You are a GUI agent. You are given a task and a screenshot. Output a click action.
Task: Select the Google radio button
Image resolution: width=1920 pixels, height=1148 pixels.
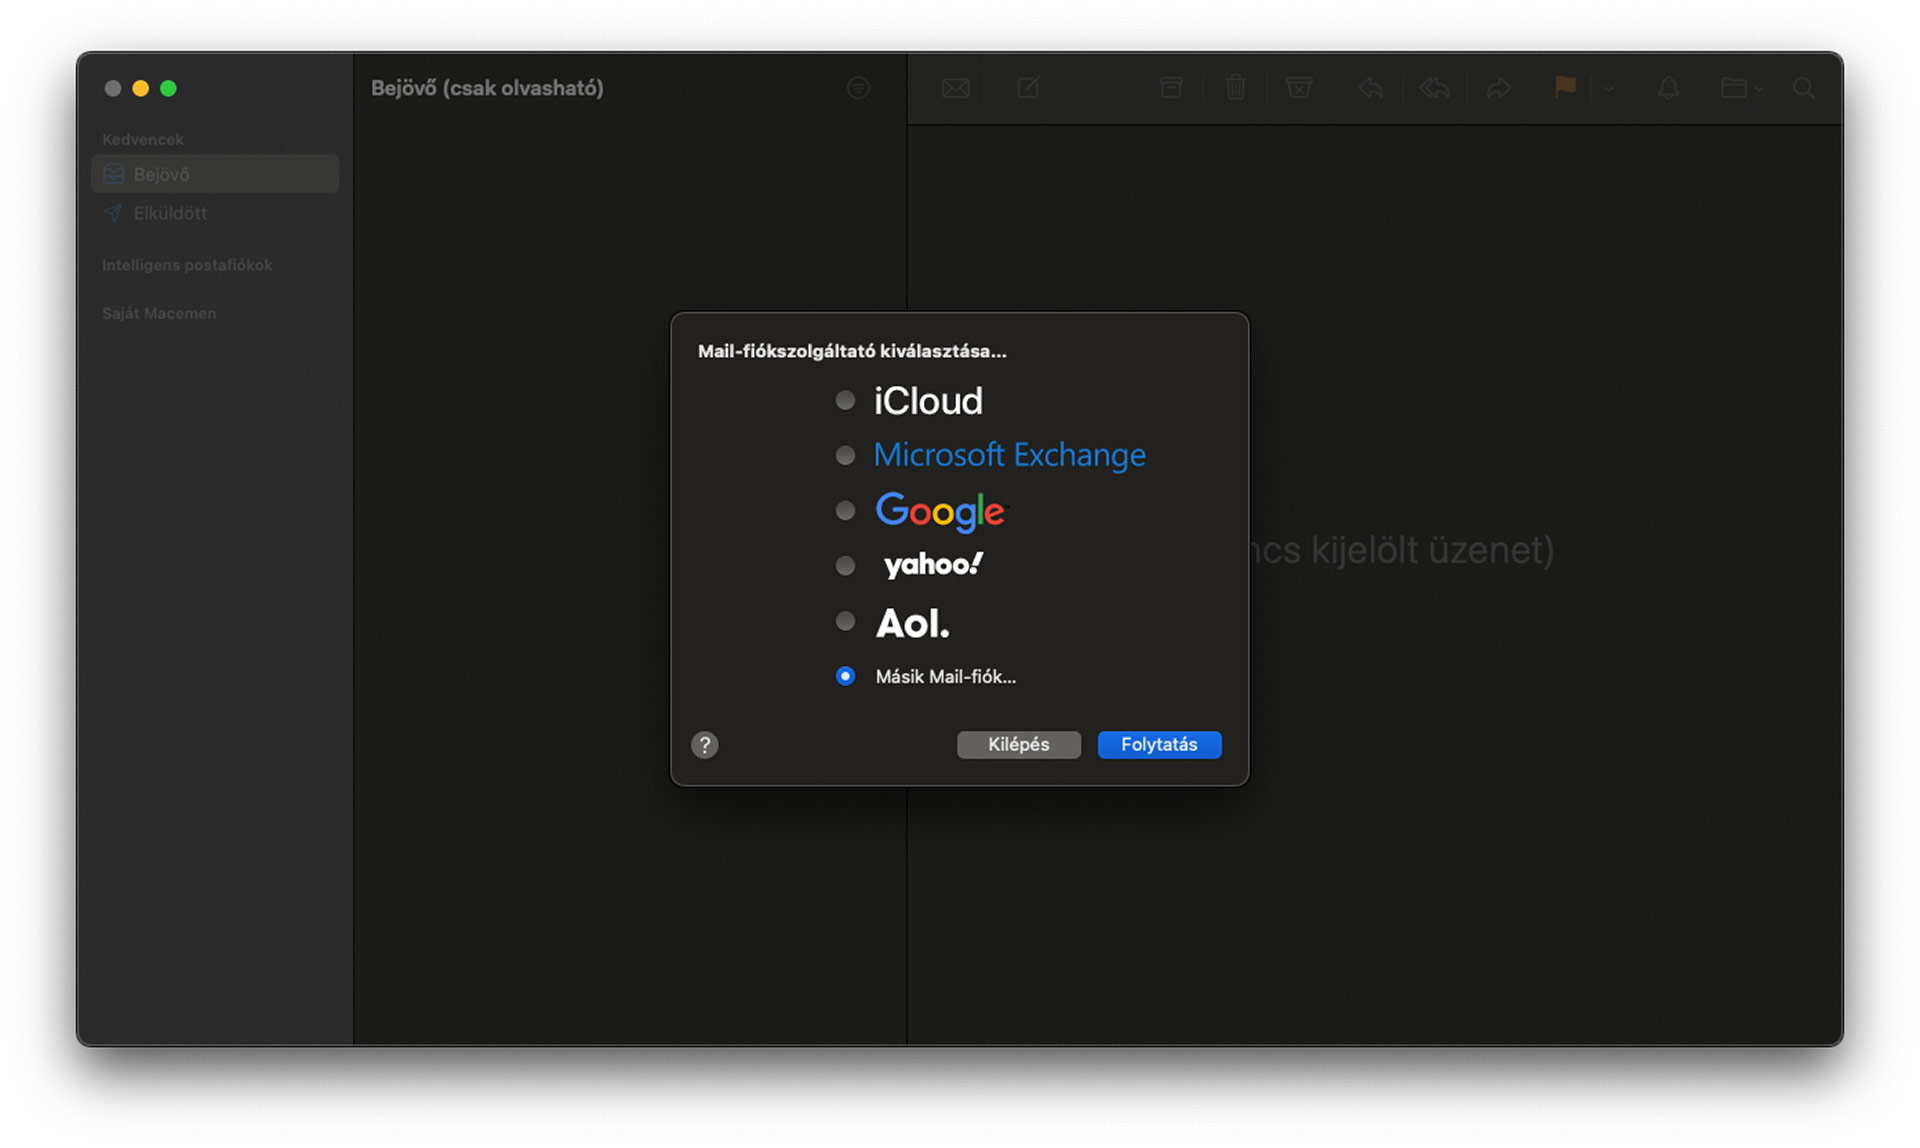845,511
